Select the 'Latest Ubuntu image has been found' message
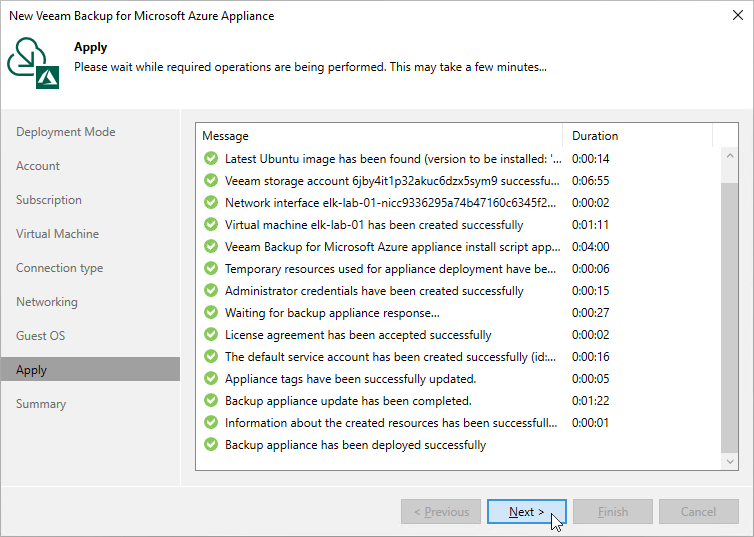 [393, 159]
